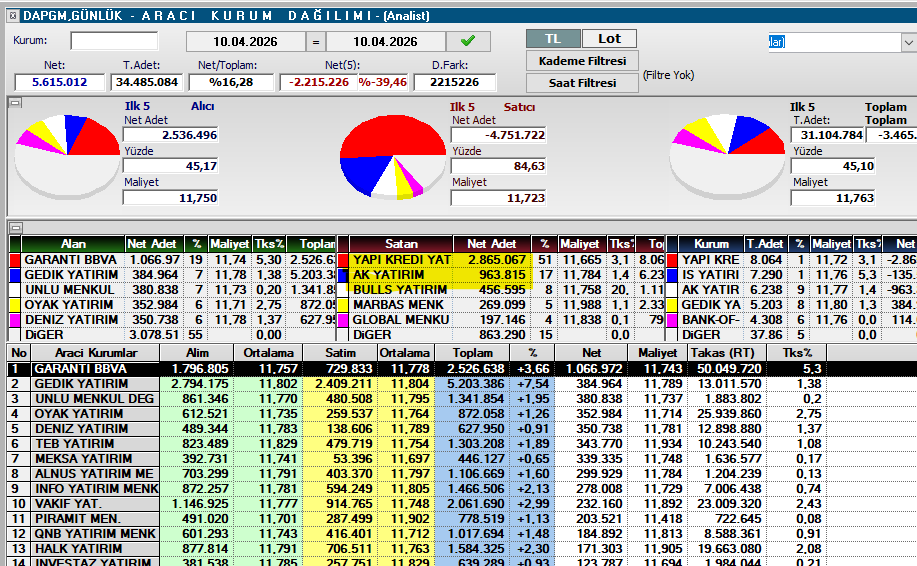Sort by Takas (RT) column header
The width and height of the screenshot is (917, 566).
pyautogui.click(x=726, y=353)
